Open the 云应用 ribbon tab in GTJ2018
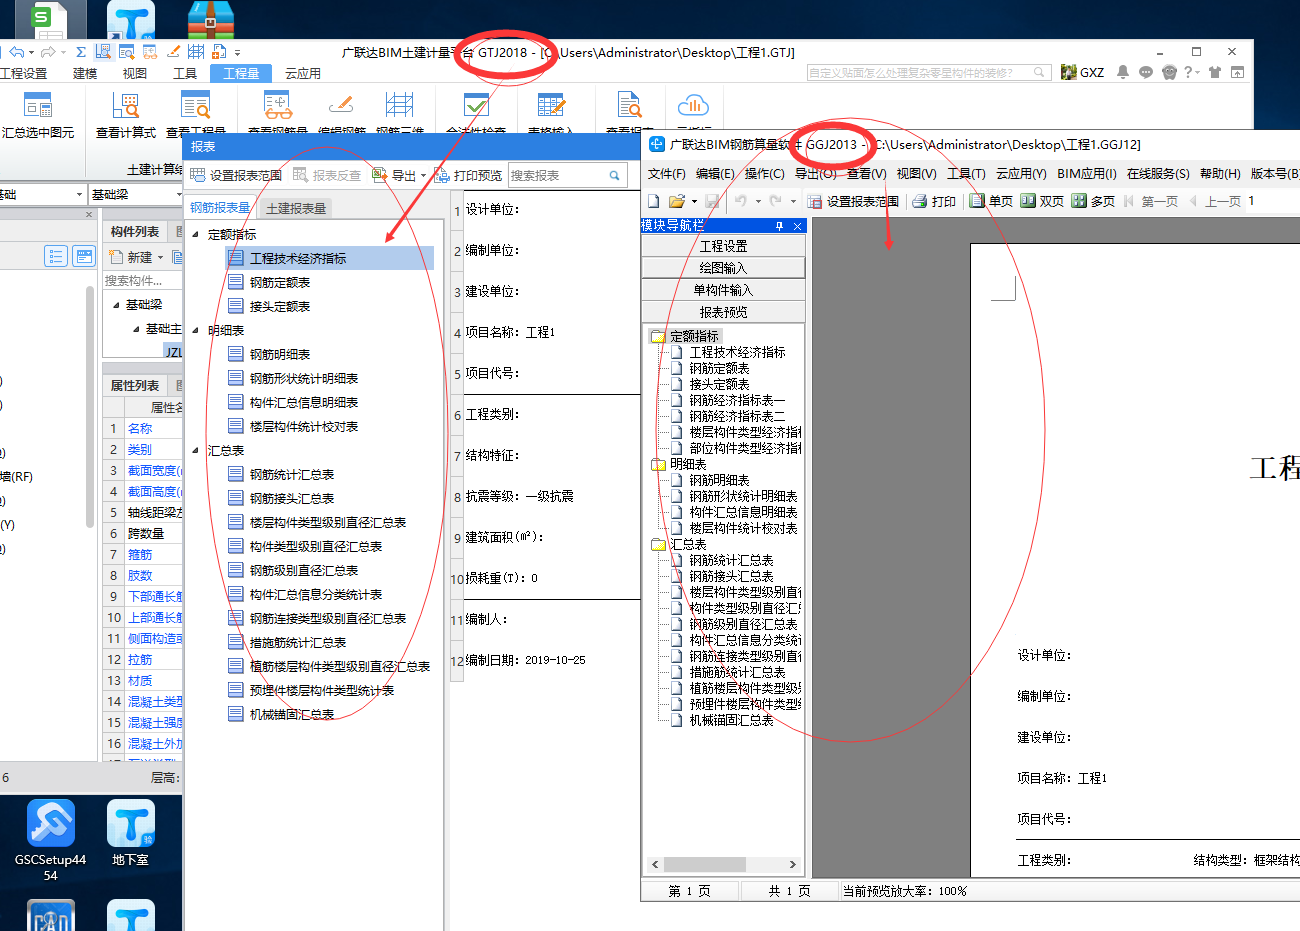 (x=303, y=73)
